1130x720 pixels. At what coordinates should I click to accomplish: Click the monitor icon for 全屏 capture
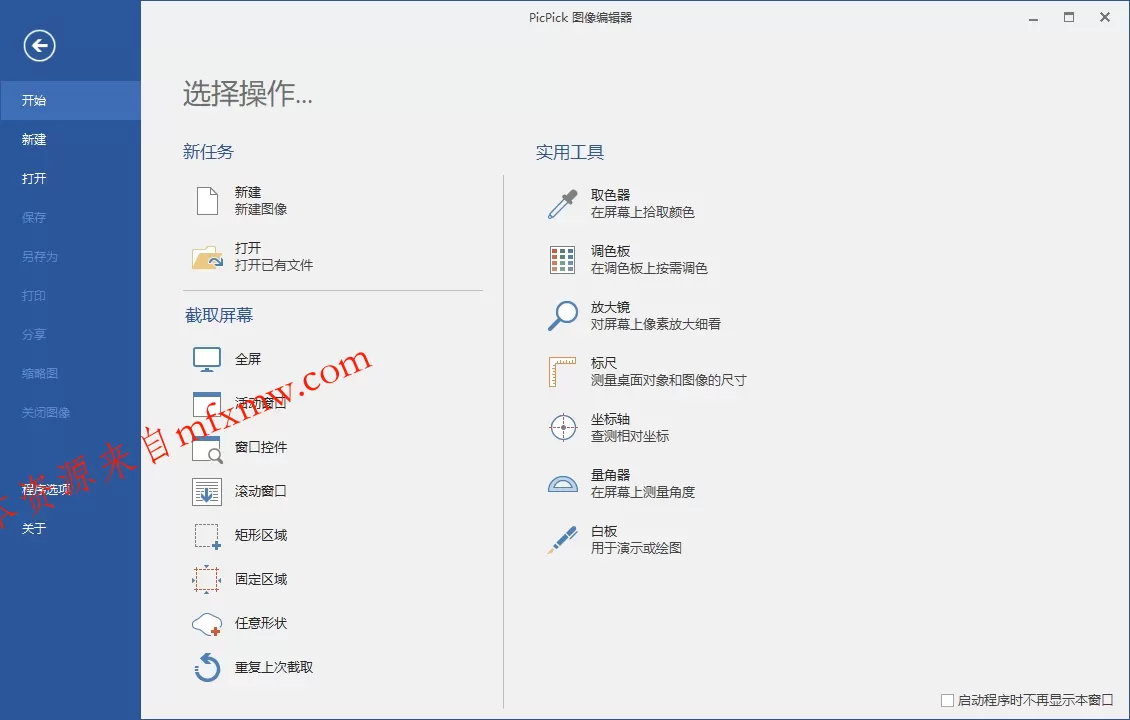(x=207, y=359)
